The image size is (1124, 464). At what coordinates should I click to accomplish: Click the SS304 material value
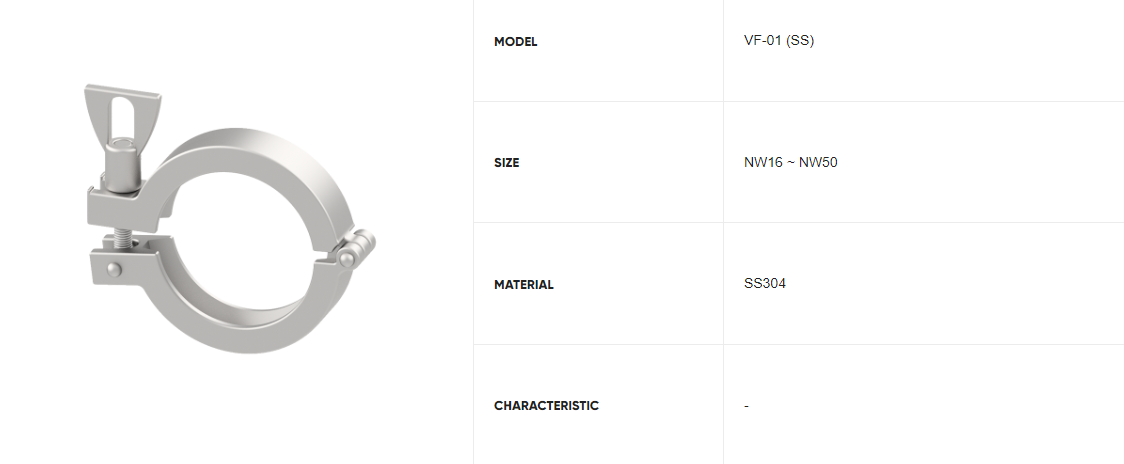[x=765, y=283]
